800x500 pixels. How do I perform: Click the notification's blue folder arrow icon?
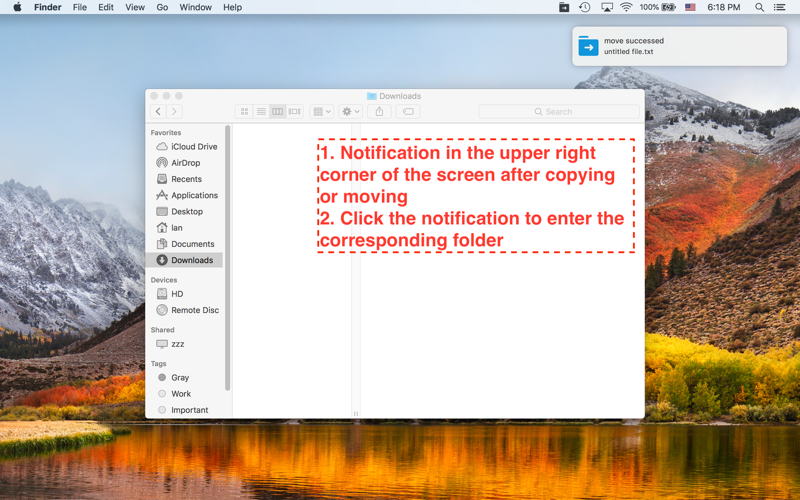[588, 46]
